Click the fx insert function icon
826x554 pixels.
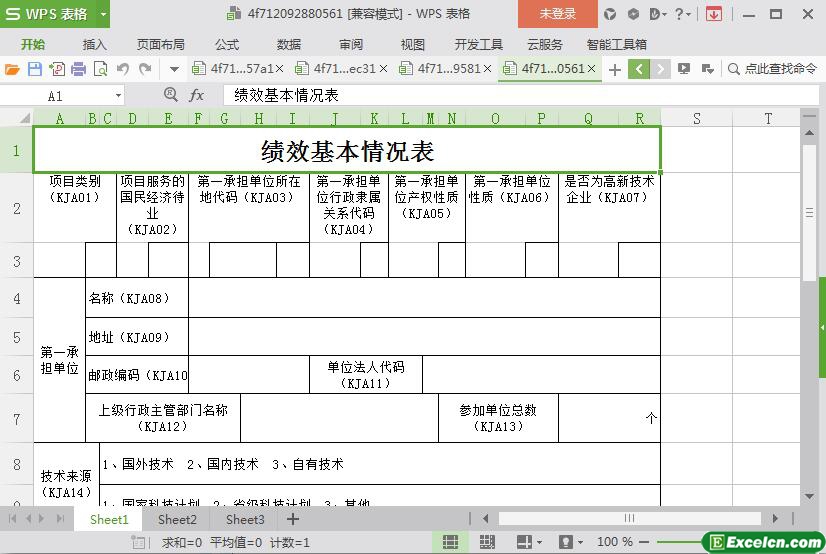(196, 95)
